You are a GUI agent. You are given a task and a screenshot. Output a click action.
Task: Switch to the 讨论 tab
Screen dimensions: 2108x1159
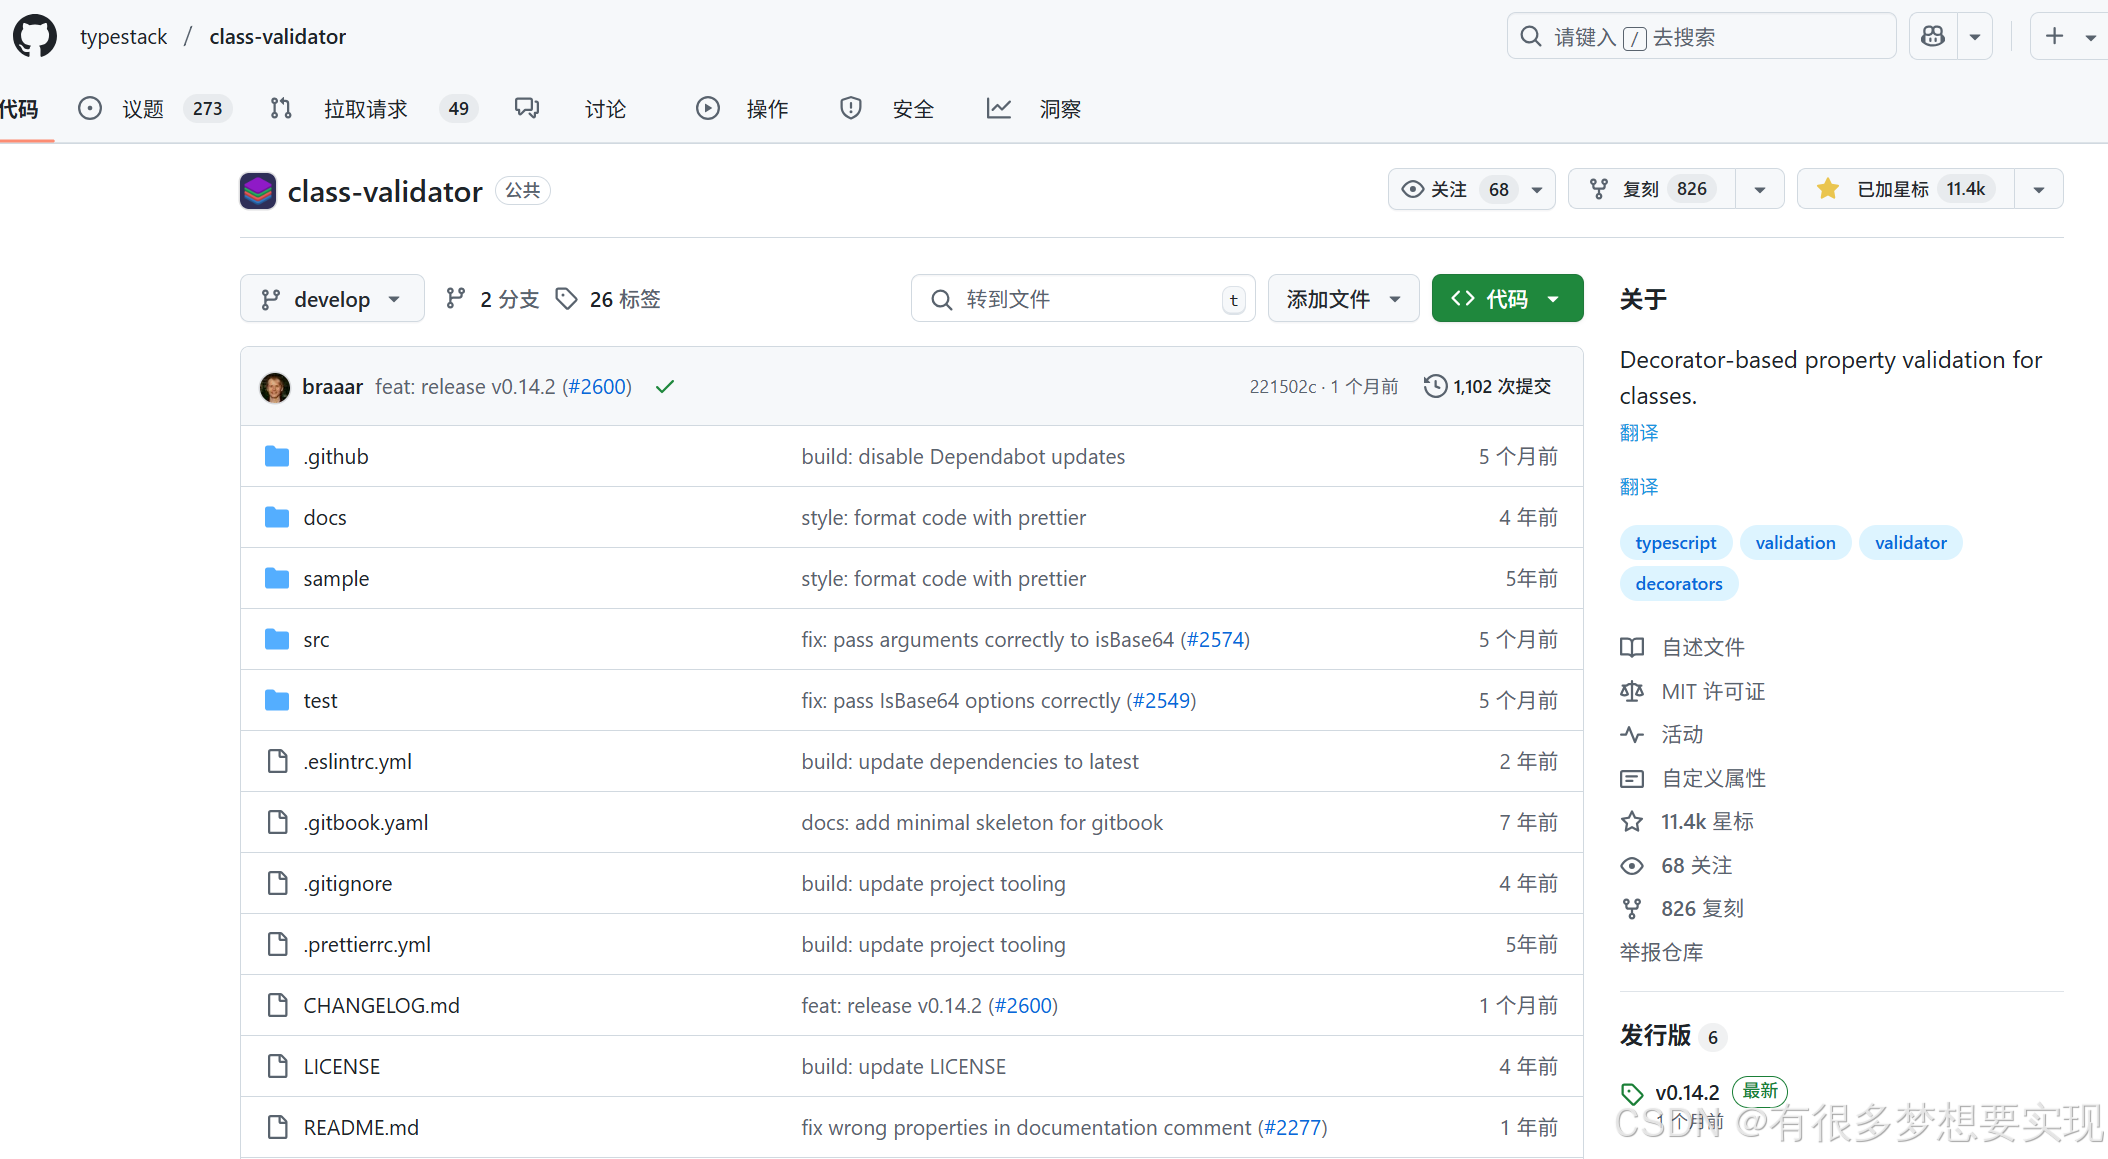571,109
